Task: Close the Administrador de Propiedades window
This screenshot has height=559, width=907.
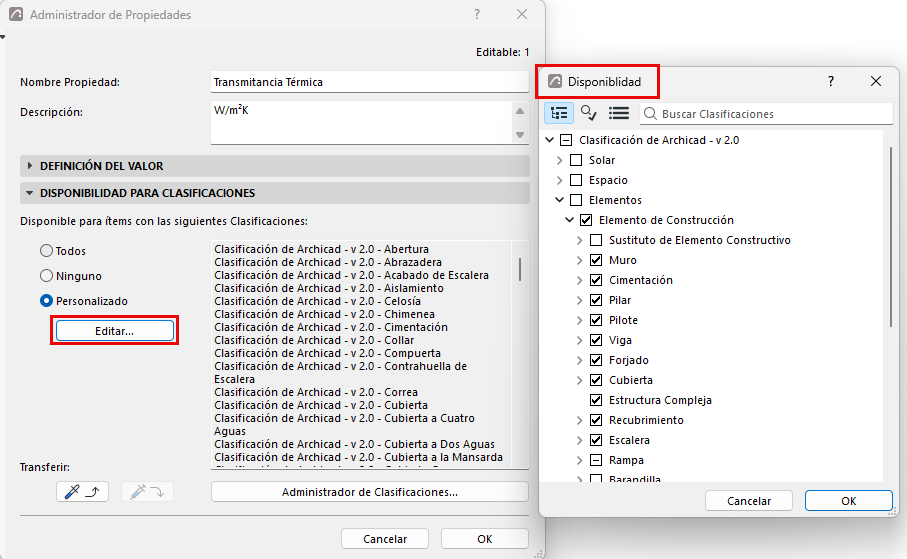Action: click(x=522, y=14)
